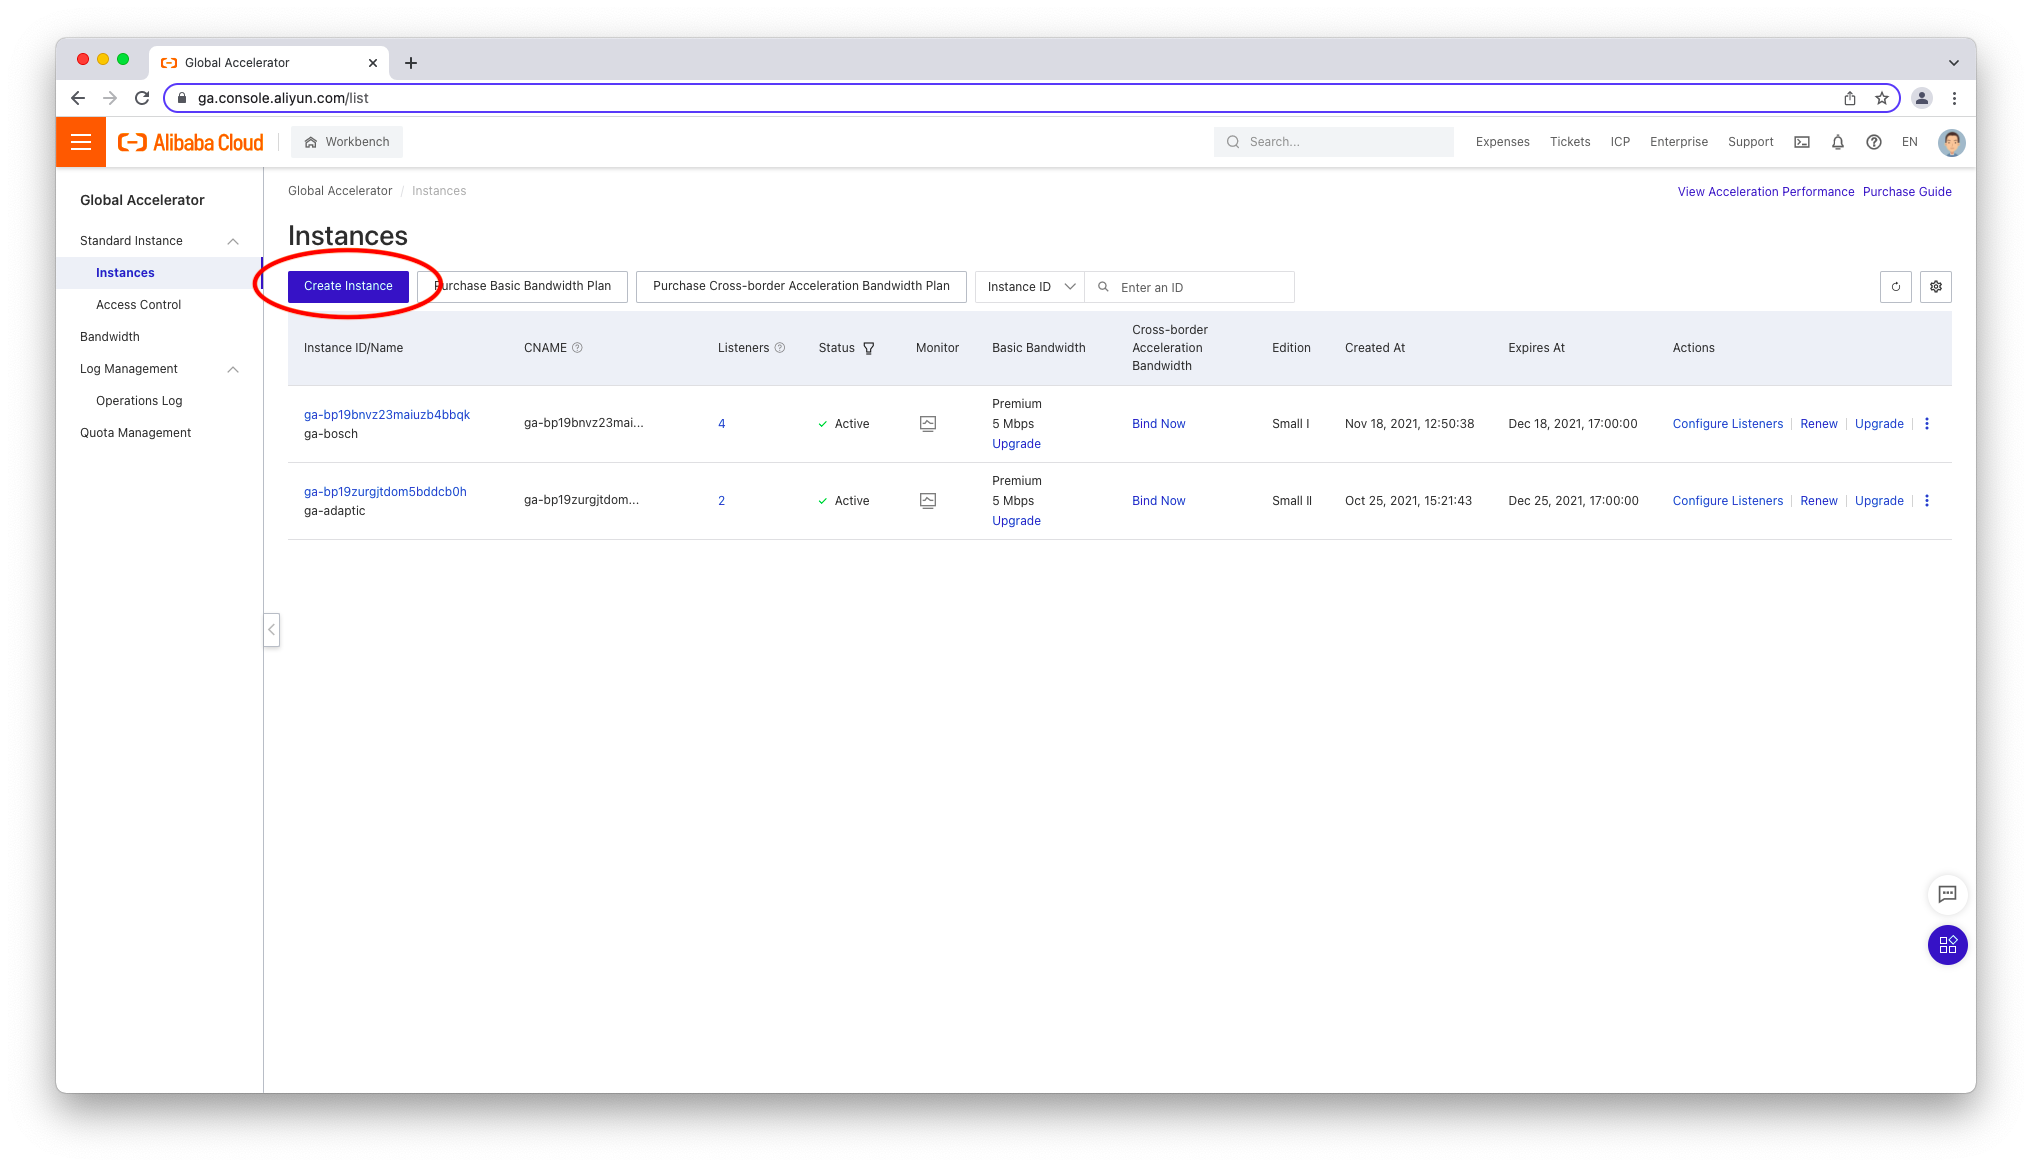The height and width of the screenshot is (1167, 2032).
Task: Click the Enter an ID search field
Action: pyautogui.click(x=1200, y=287)
